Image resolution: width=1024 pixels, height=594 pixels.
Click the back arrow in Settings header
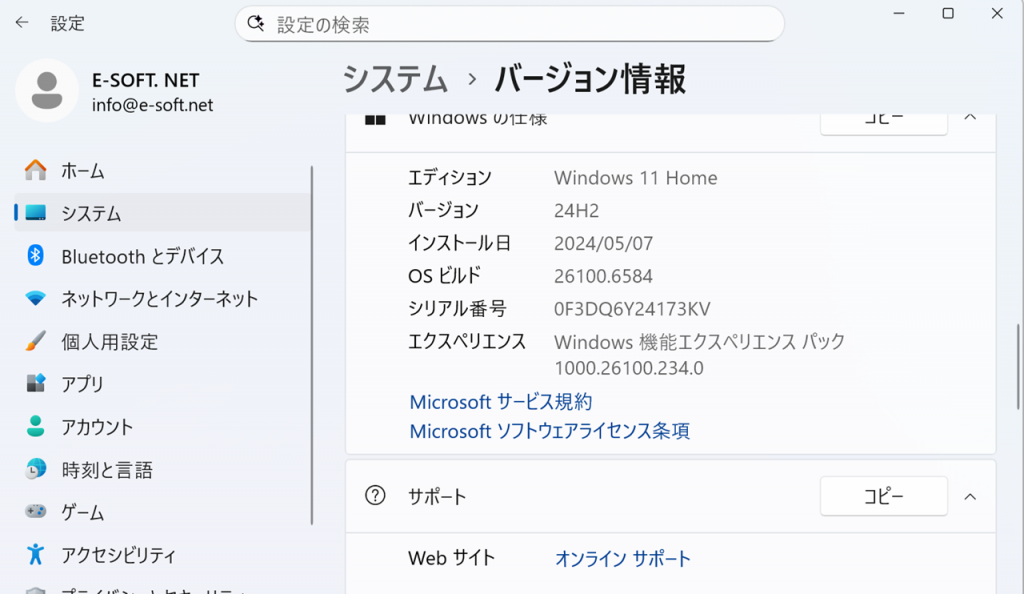click(22, 23)
